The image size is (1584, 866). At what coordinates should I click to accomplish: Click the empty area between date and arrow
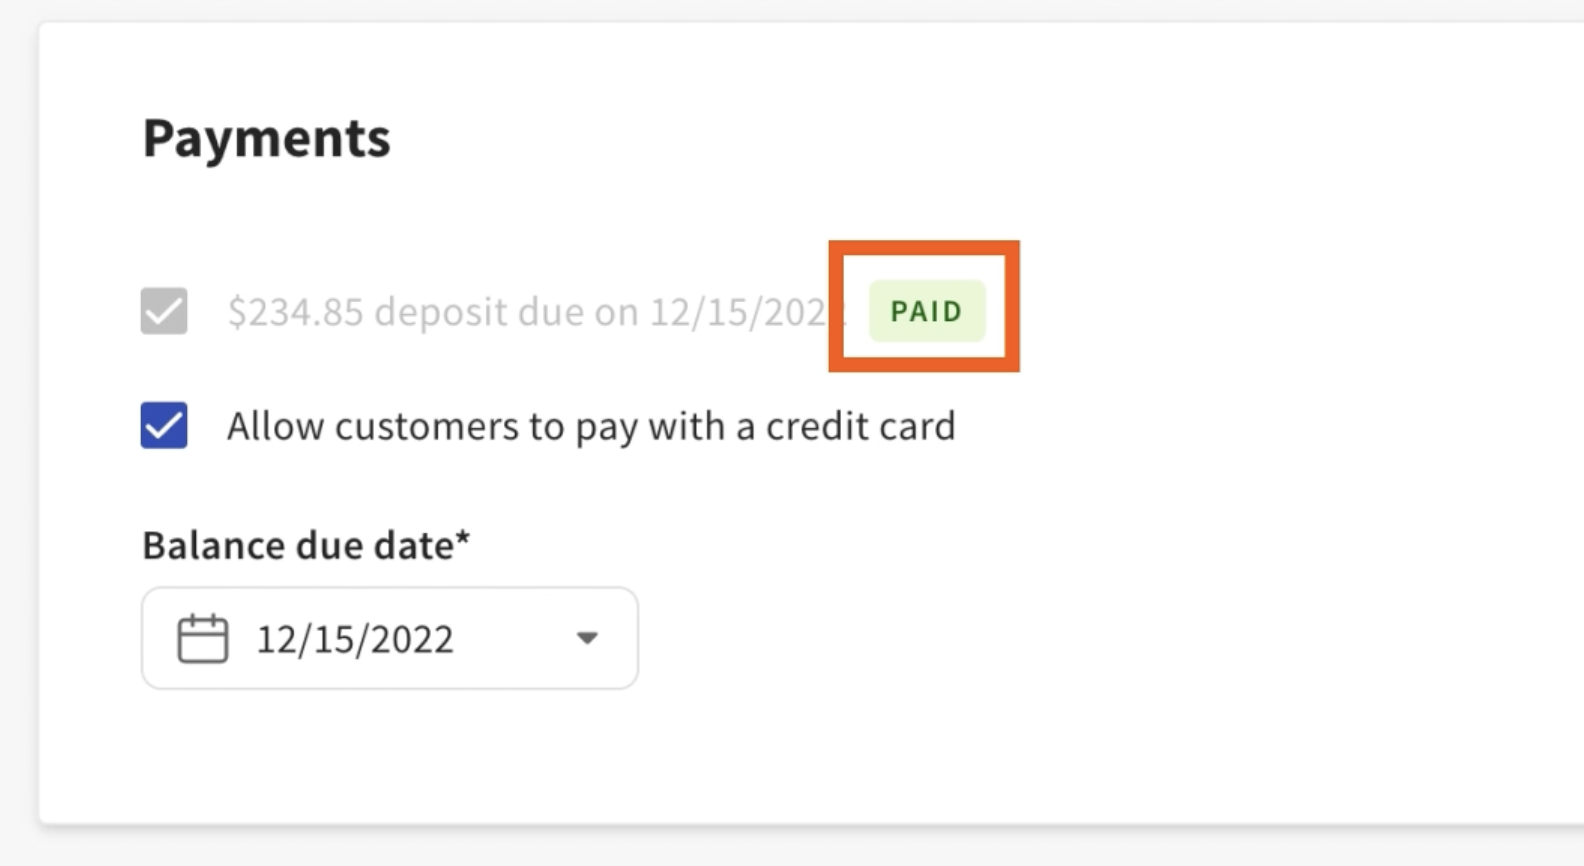pos(515,638)
